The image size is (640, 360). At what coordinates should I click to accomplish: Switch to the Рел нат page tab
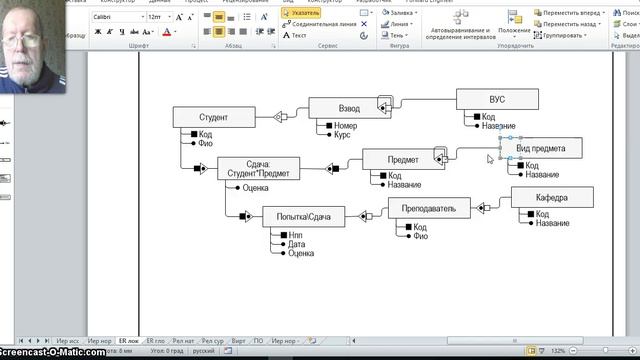tap(183, 341)
